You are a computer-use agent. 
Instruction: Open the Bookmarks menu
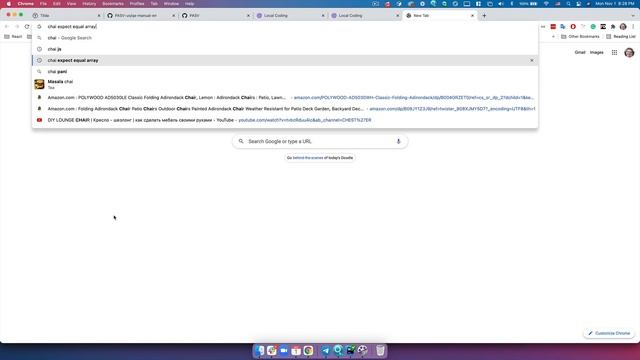113,4
